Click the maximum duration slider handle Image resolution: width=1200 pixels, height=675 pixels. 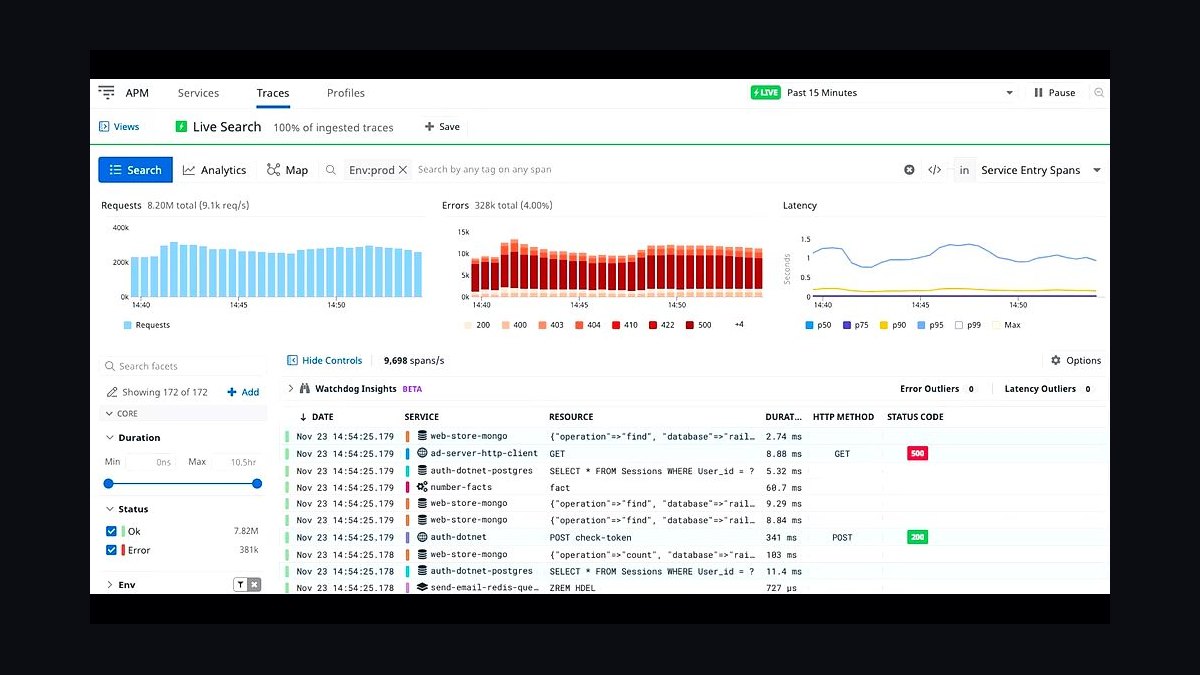(257, 484)
